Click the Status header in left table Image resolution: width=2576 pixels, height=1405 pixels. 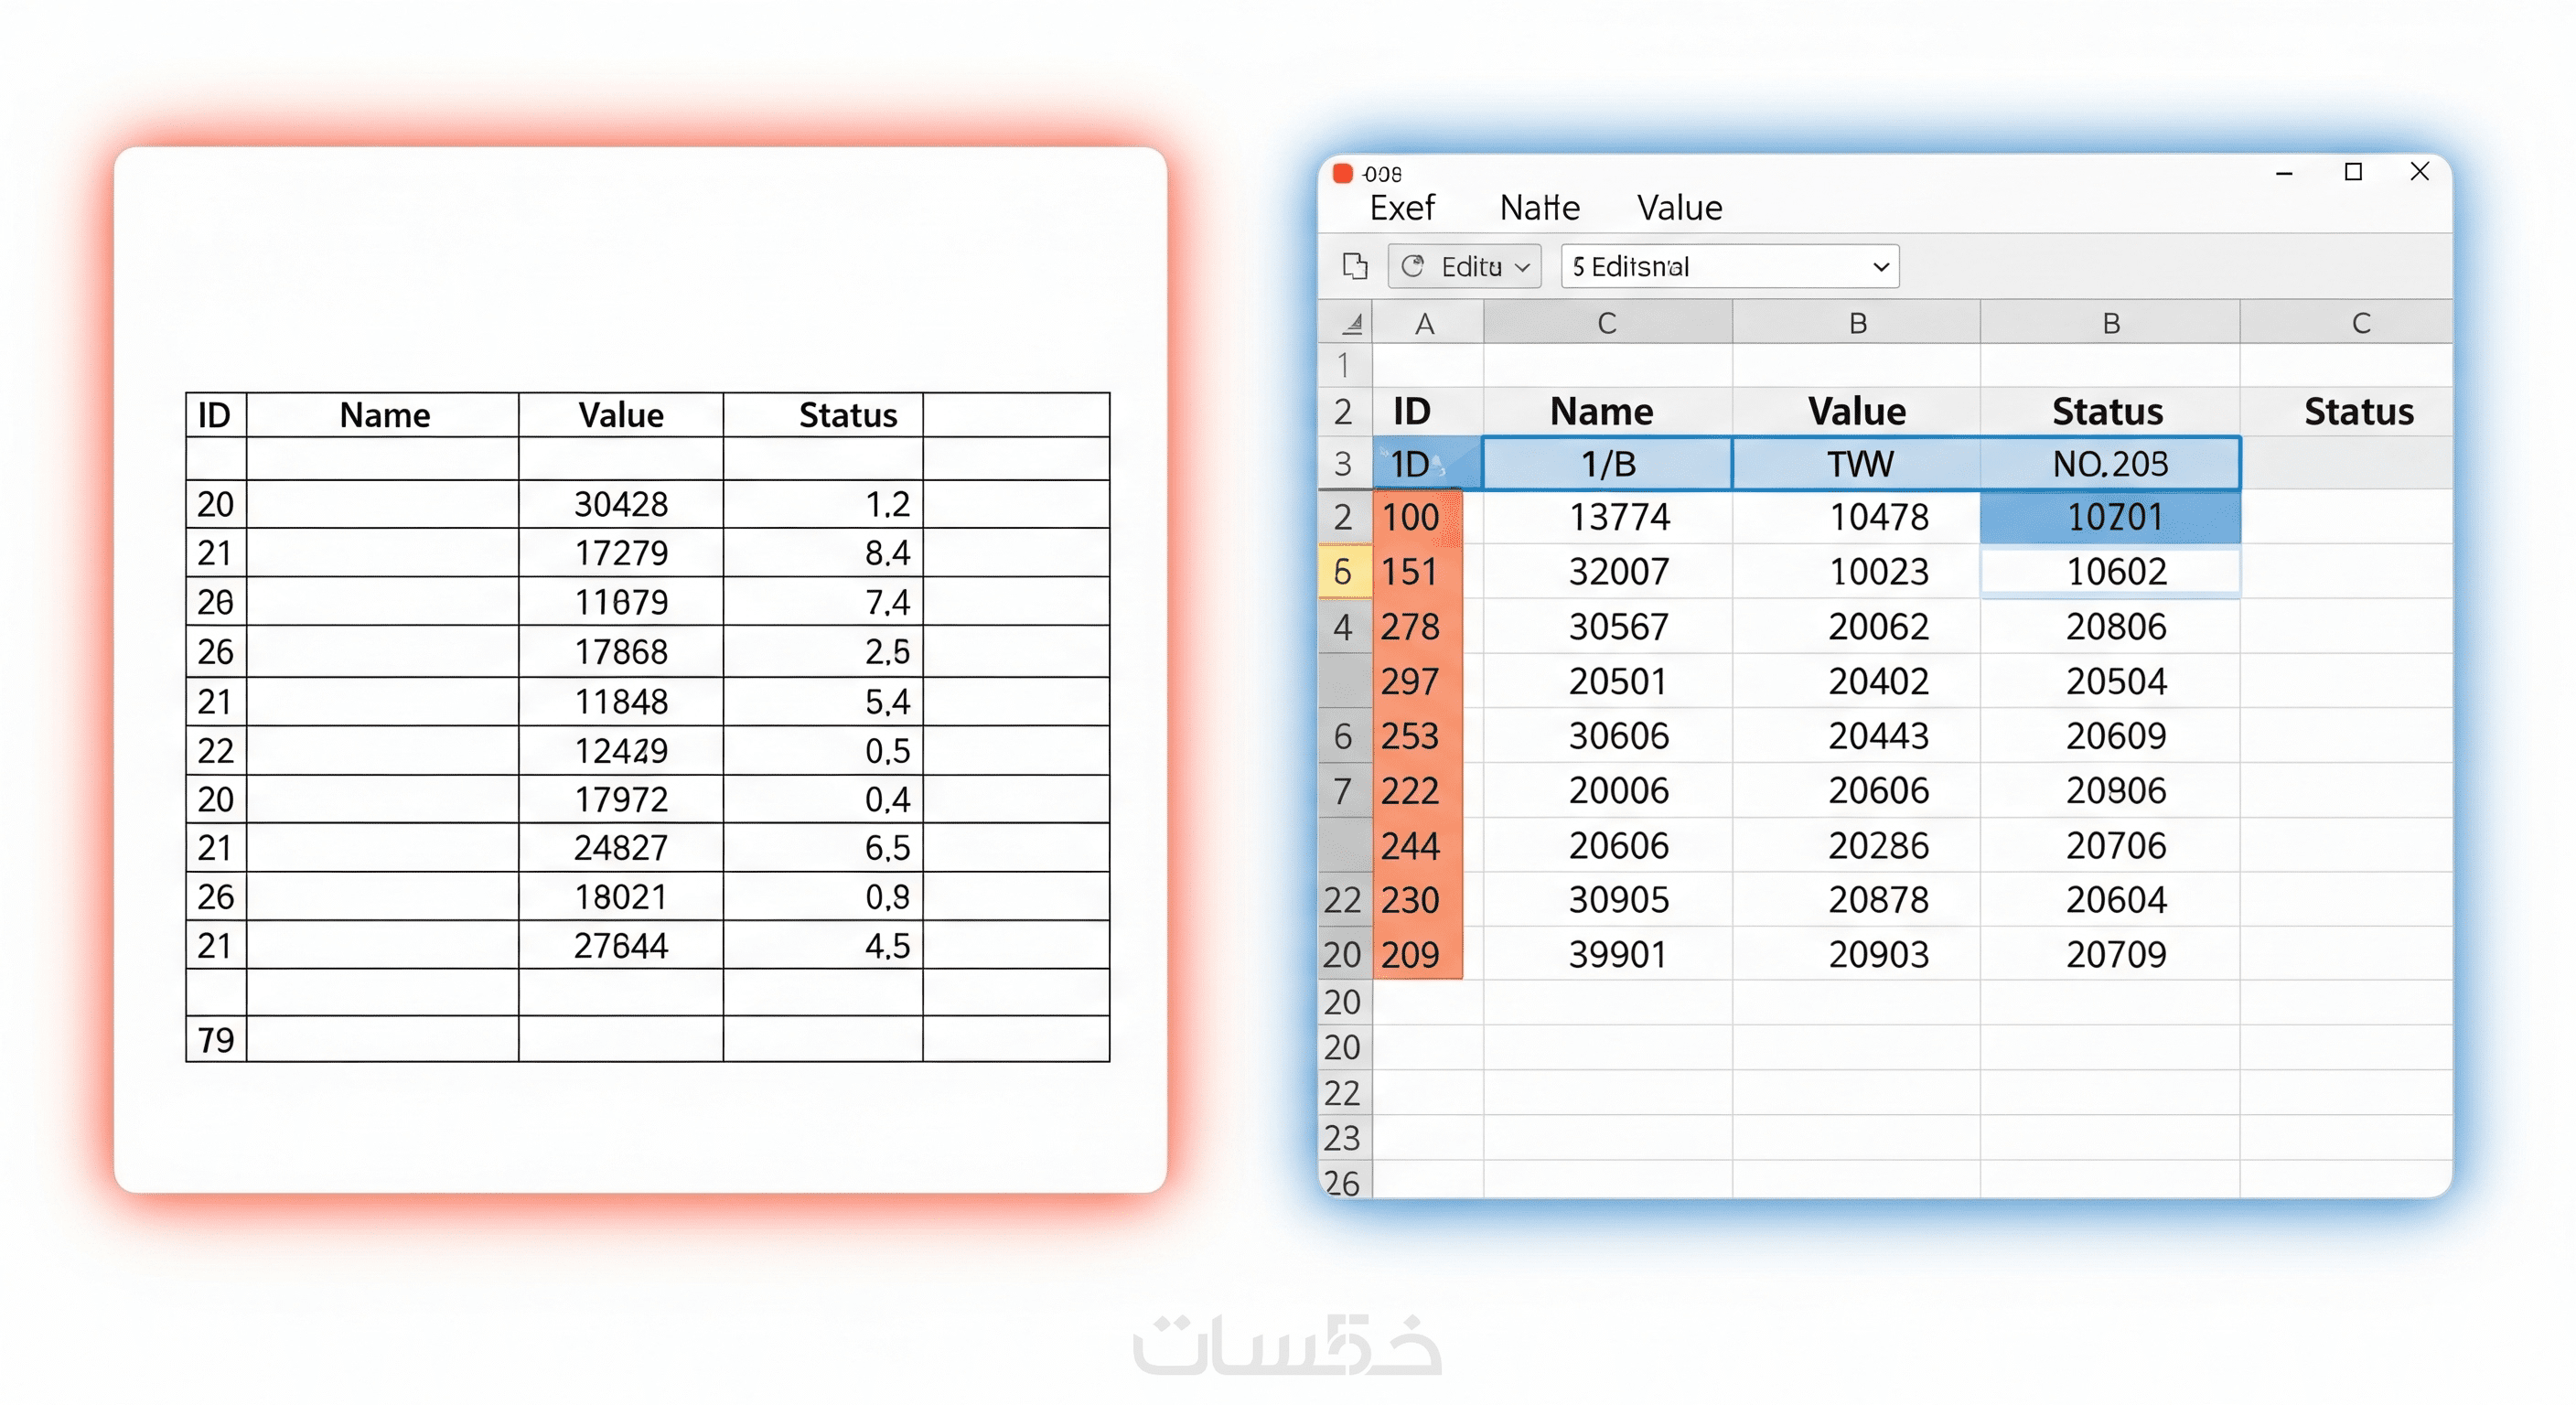click(x=847, y=415)
